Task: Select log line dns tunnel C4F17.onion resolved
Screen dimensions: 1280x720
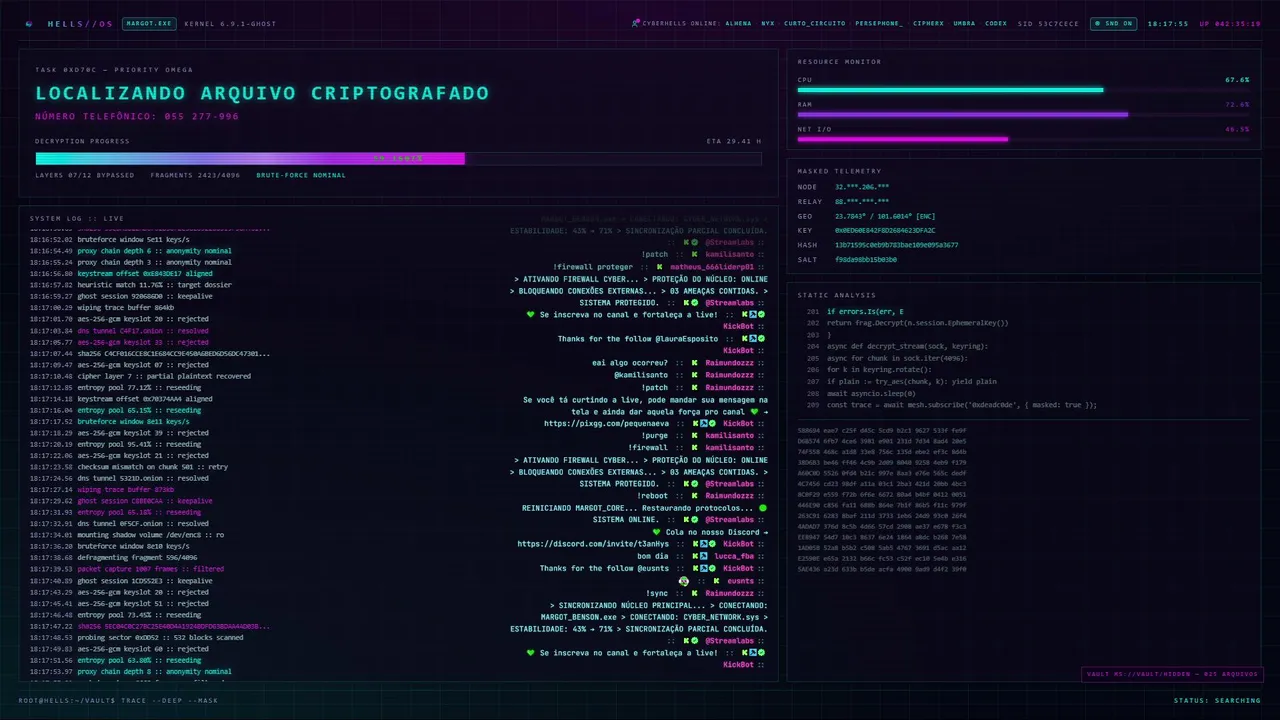Action: pyautogui.click(x=119, y=330)
